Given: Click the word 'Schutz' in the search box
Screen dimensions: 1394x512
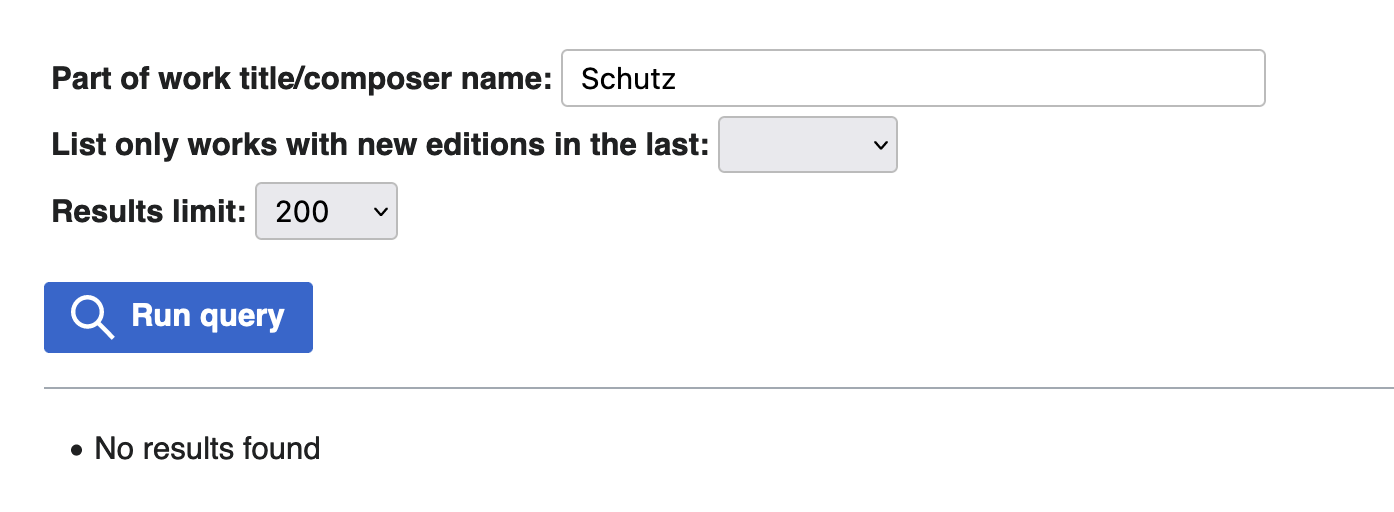Looking at the screenshot, I should pyautogui.click(x=628, y=79).
